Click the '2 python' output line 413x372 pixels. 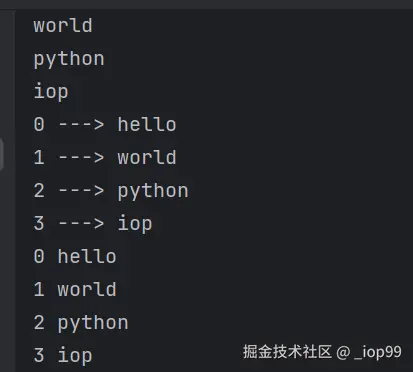[81, 323]
